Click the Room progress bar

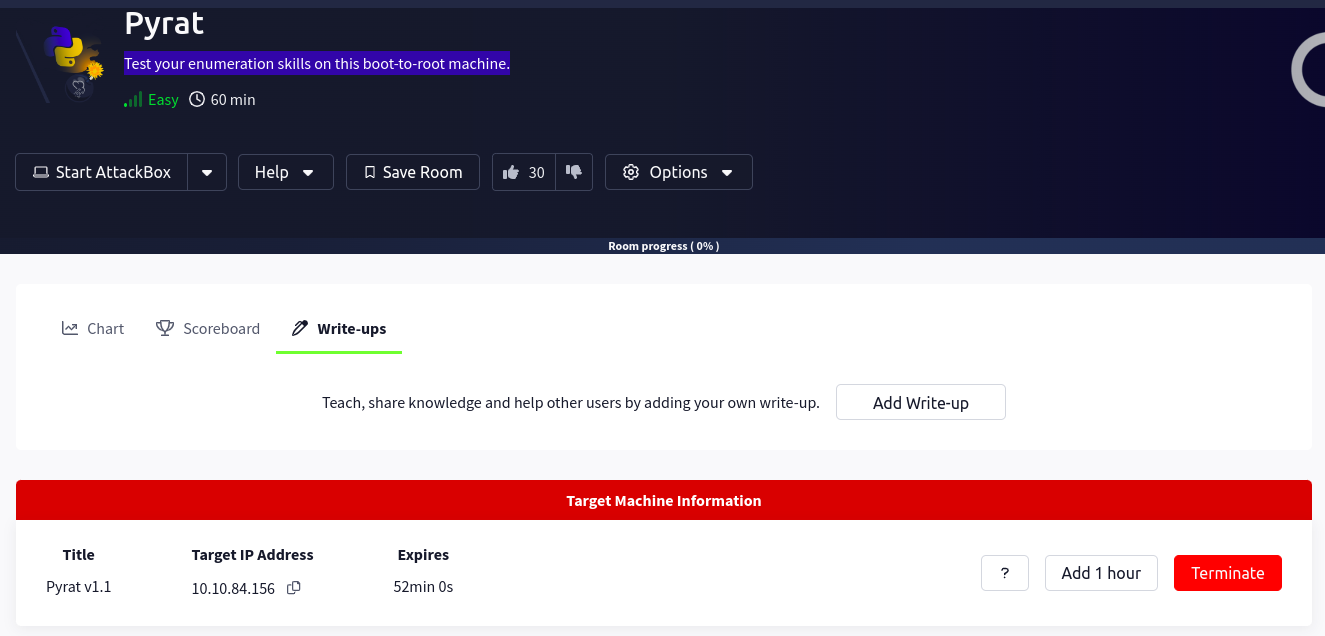pyautogui.click(x=662, y=246)
